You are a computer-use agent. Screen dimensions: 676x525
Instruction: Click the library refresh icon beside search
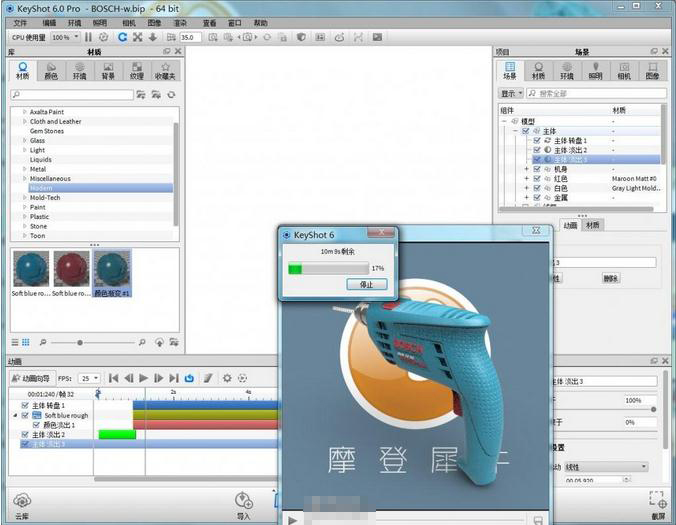click(172, 94)
